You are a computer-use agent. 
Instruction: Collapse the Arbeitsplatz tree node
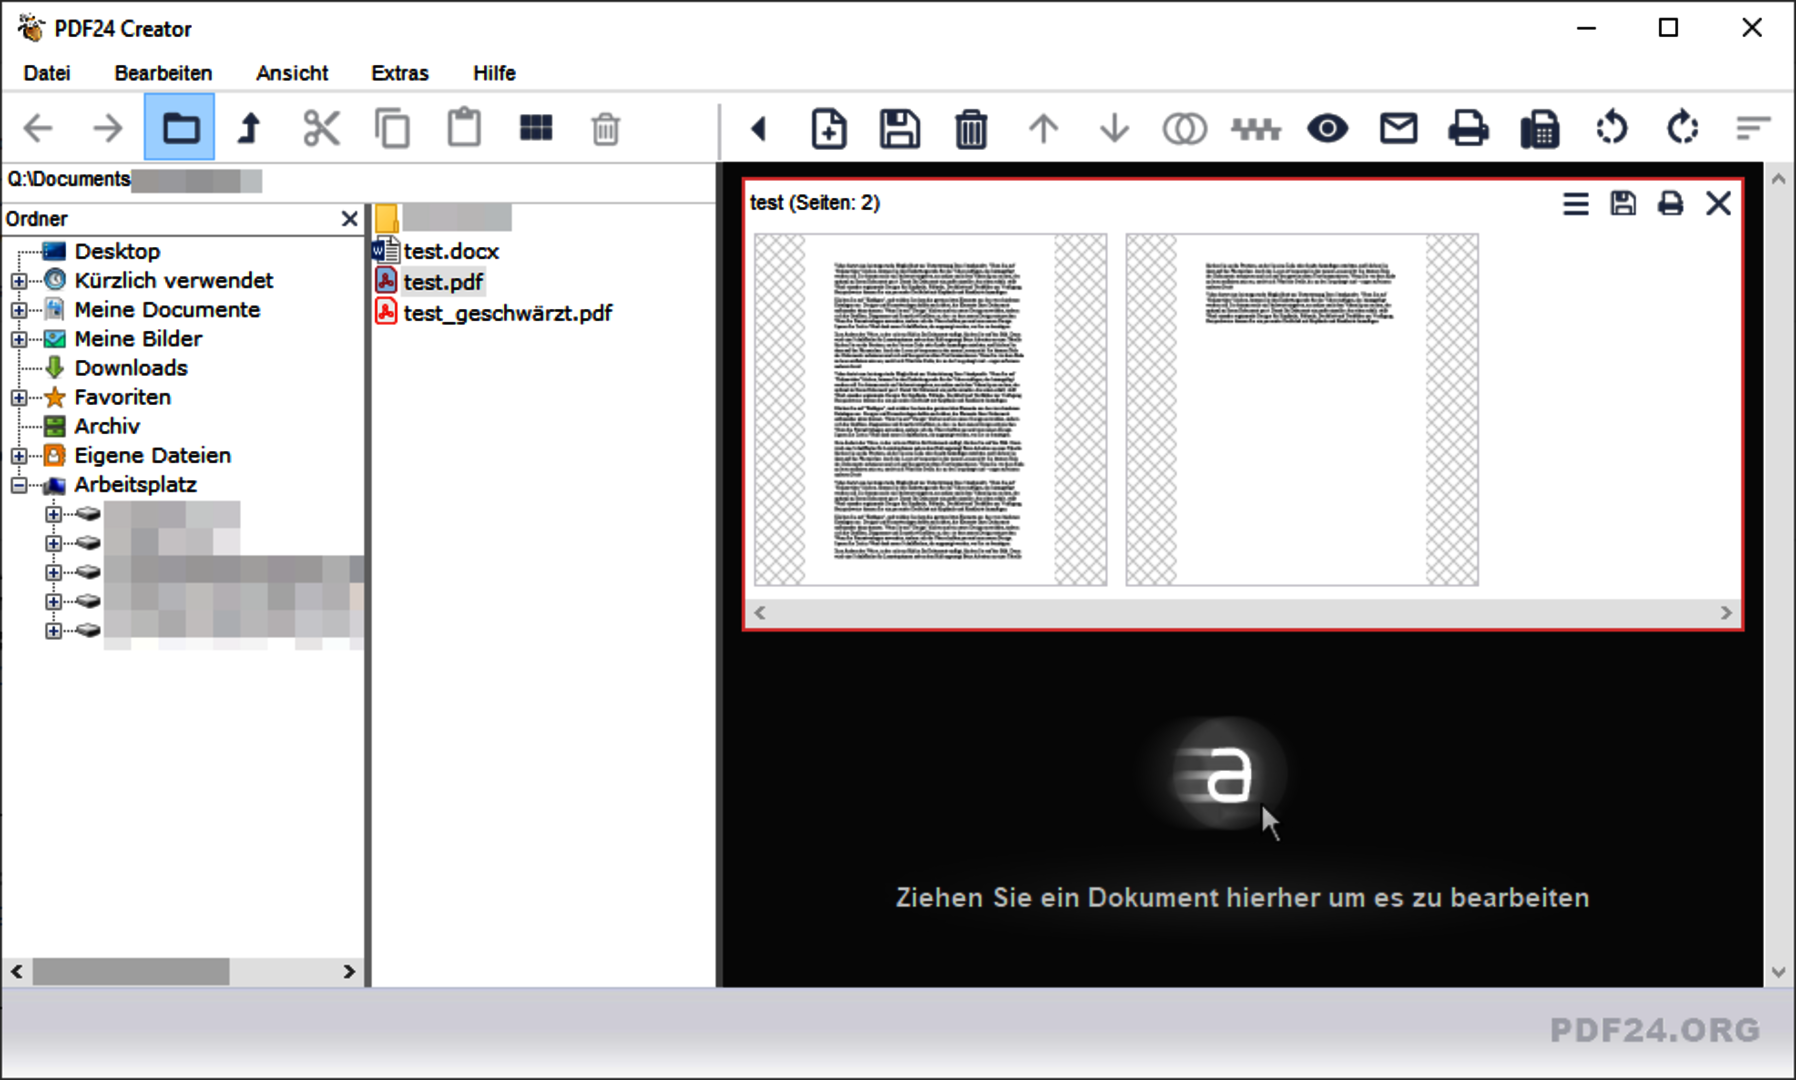point(19,485)
